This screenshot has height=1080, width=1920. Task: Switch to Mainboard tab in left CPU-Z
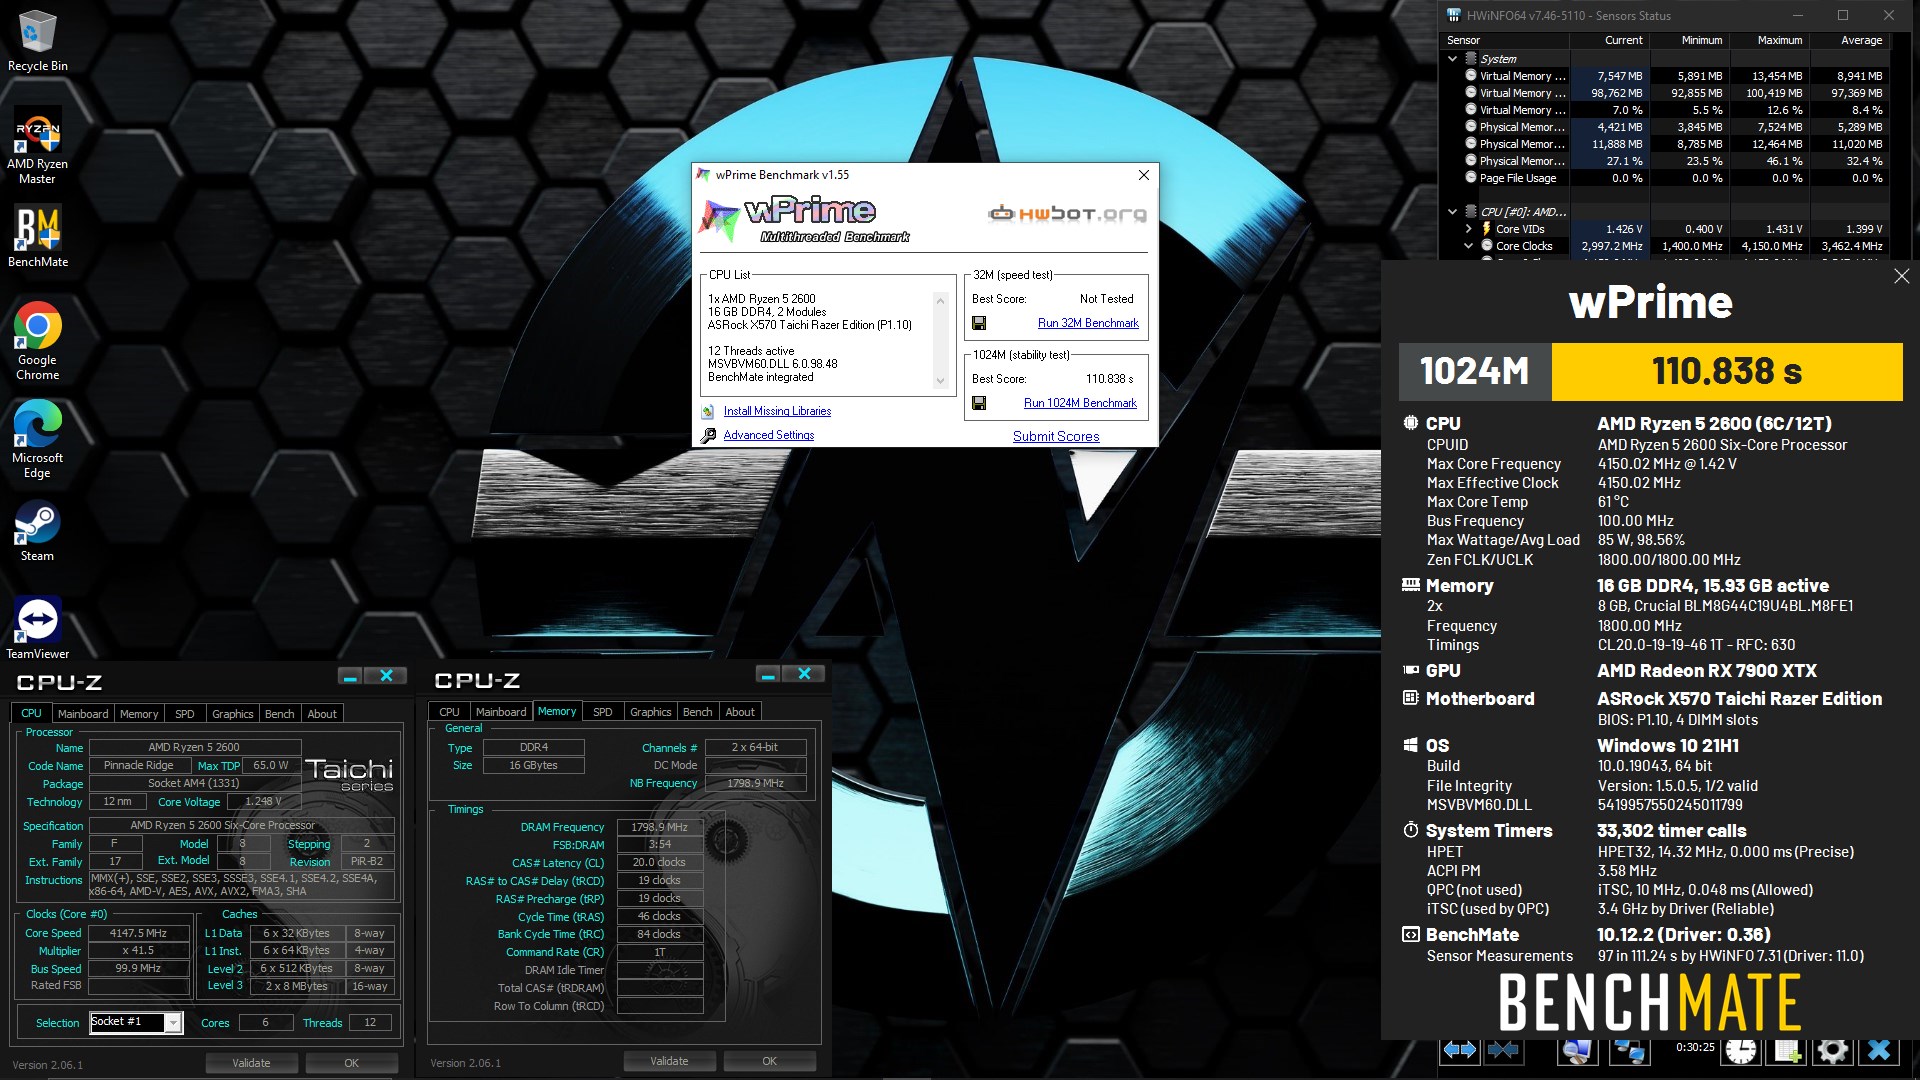(83, 714)
